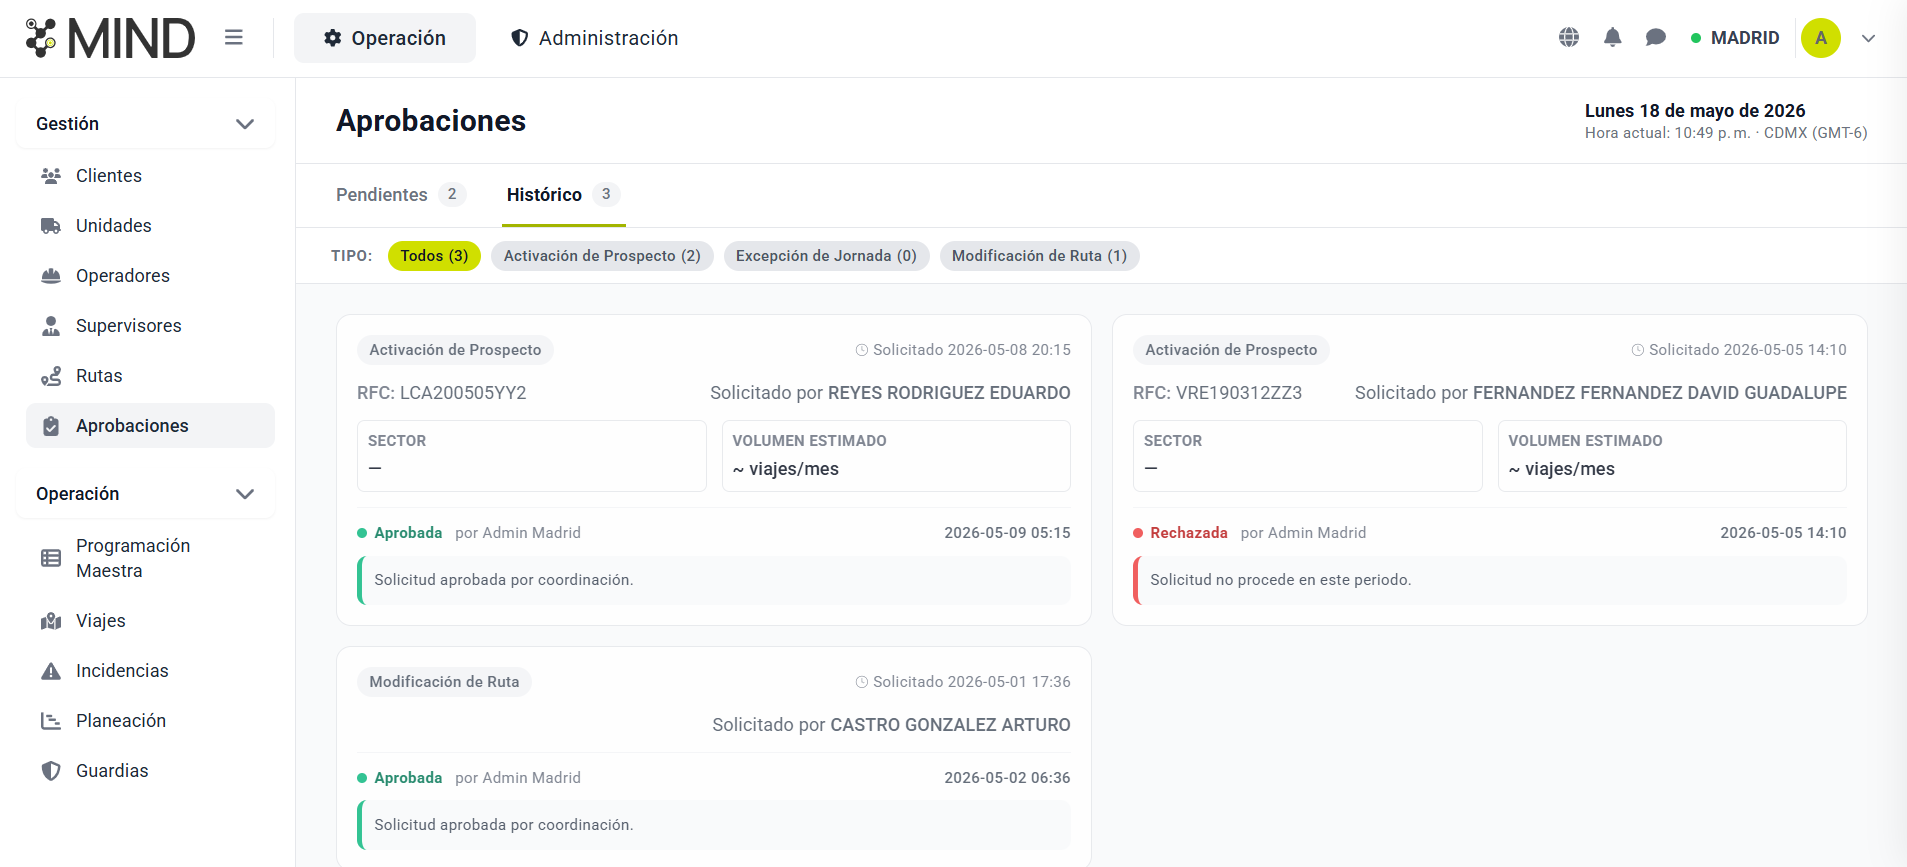1907x867 pixels.
Task: Click the Administración shield icon
Action: [519, 38]
